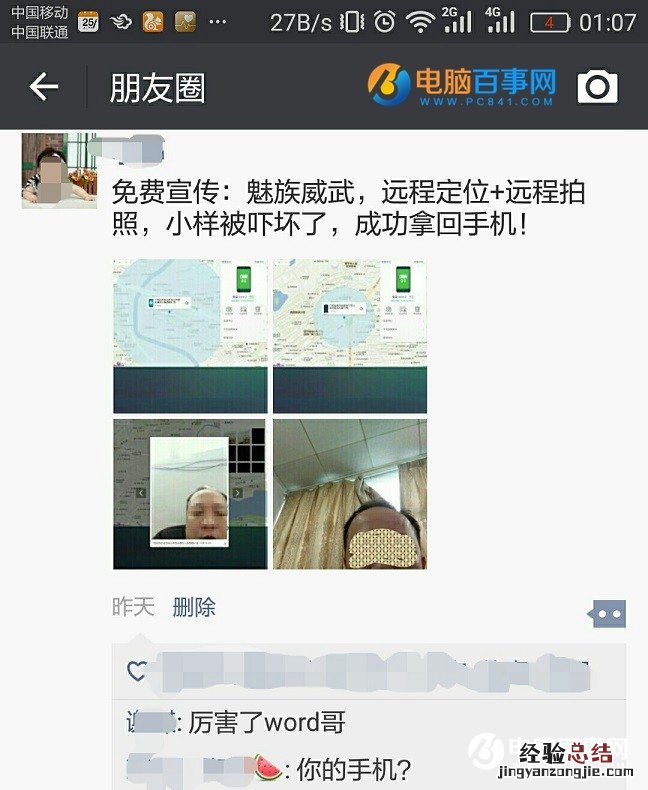648x790 pixels.
Task: Delete the post via 删除 link
Action: 194,607
